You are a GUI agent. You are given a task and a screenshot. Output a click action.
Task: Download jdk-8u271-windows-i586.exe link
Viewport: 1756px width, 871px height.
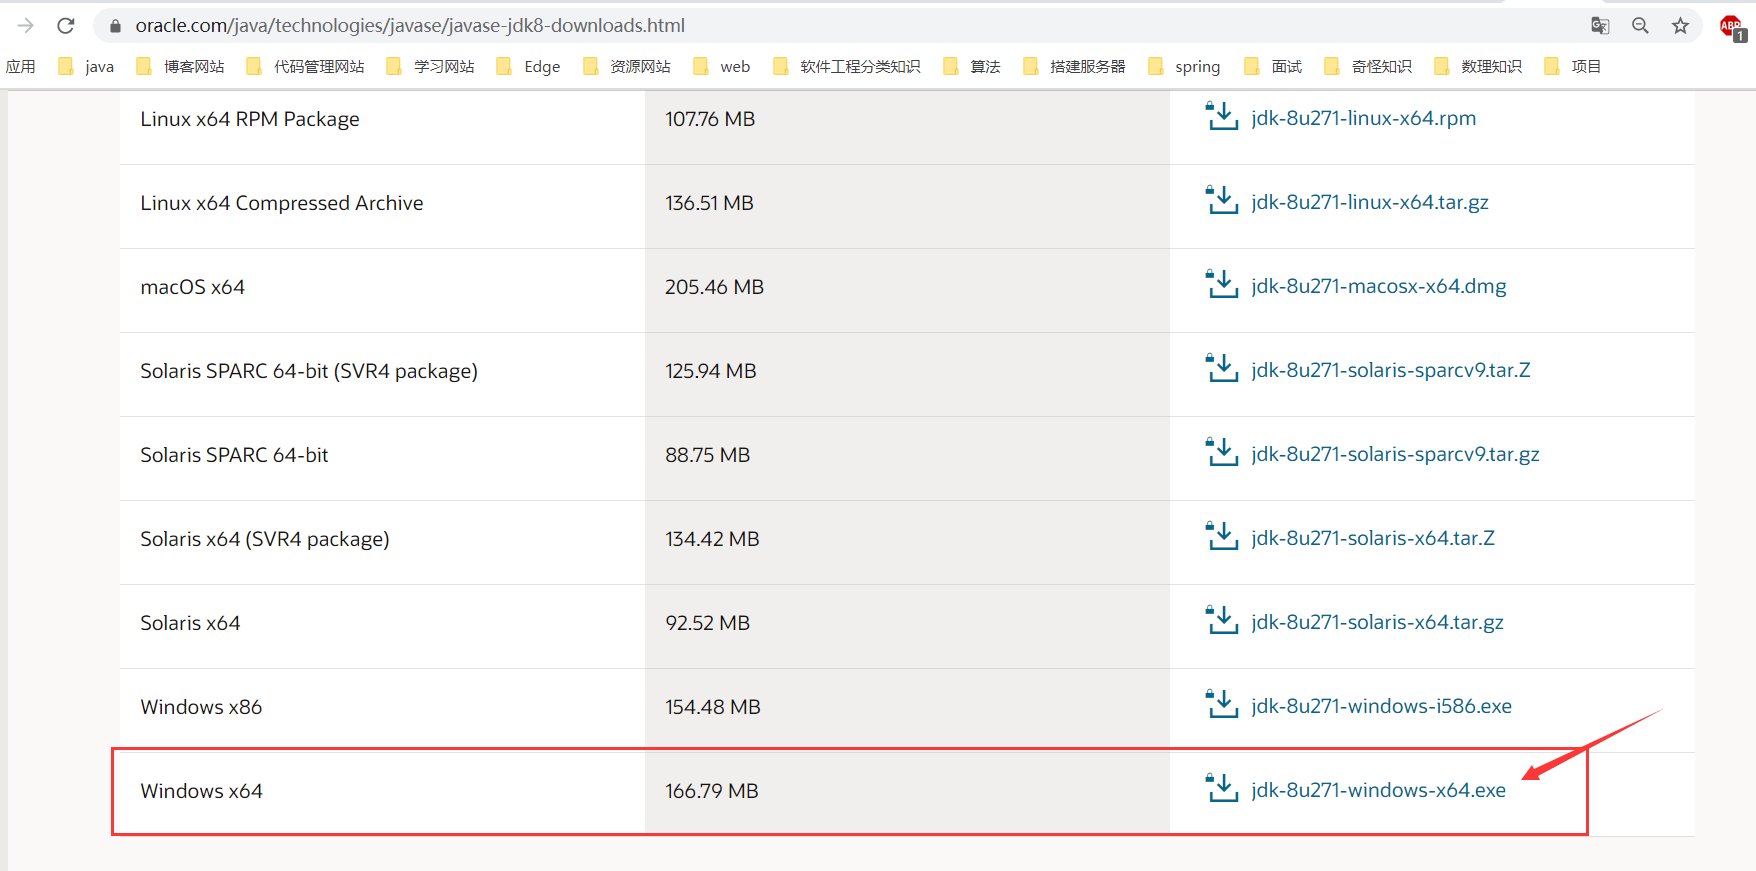pyautogui.click(x=1381, y=706)
